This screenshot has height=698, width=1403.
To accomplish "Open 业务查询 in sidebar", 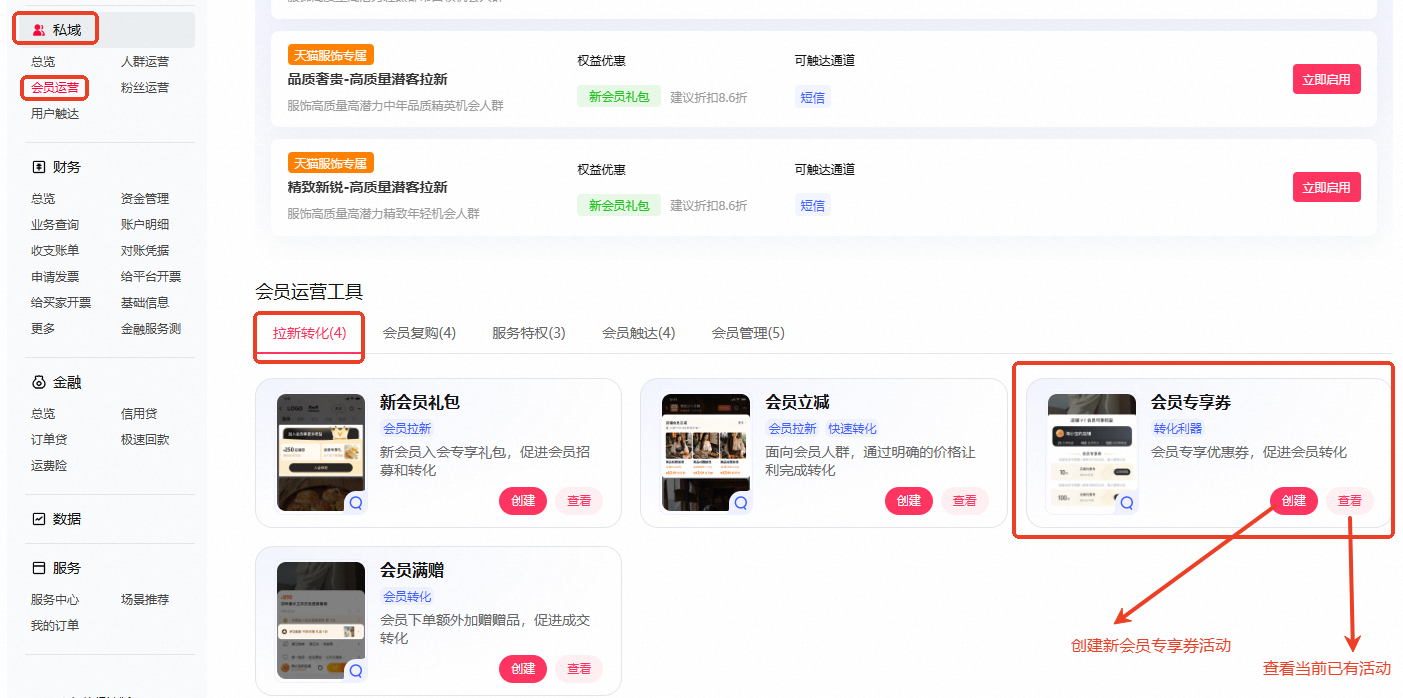I will coord(55,225).
